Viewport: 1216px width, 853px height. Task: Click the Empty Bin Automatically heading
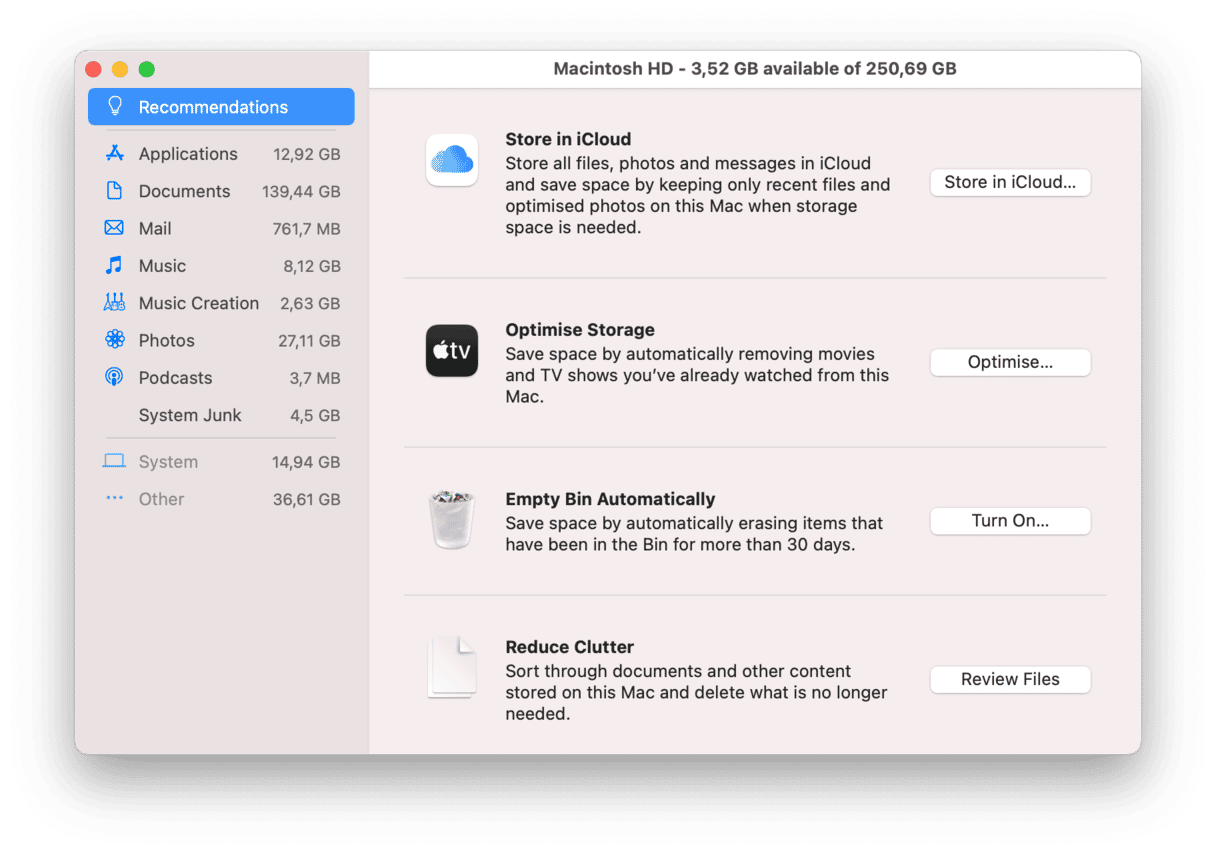610,498
